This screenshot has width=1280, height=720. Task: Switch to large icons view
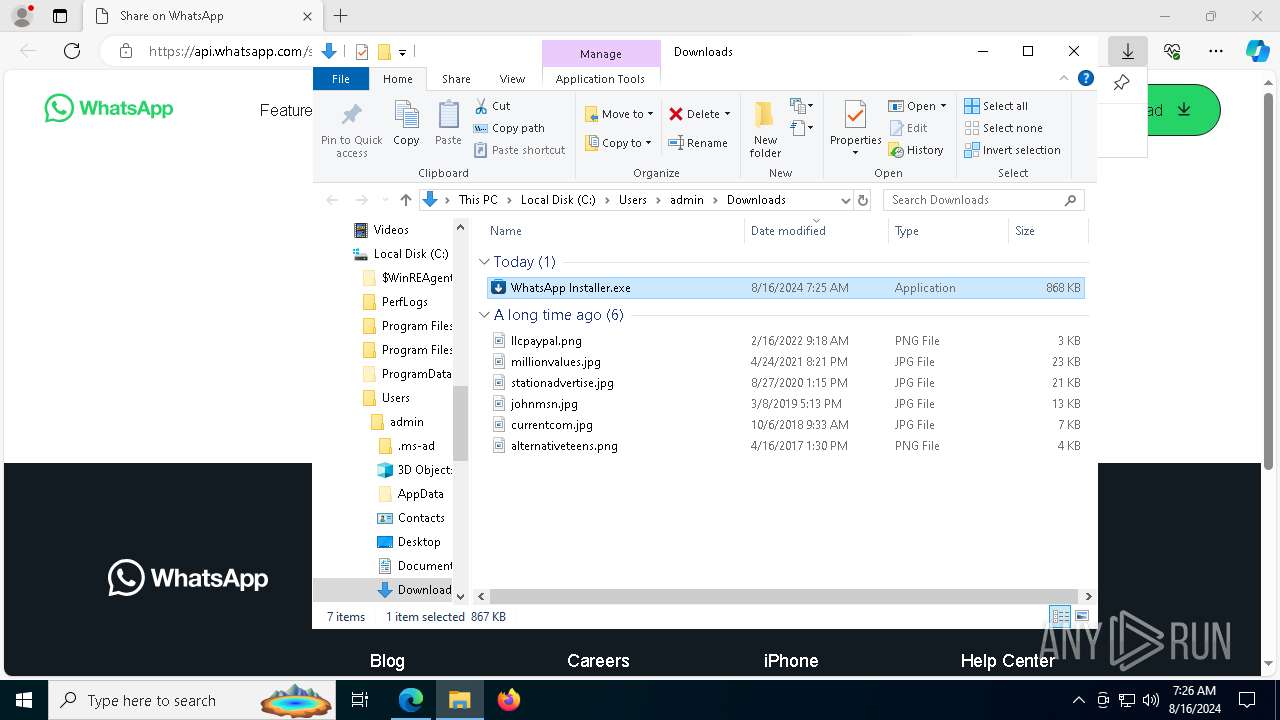tap(1081, 617)
